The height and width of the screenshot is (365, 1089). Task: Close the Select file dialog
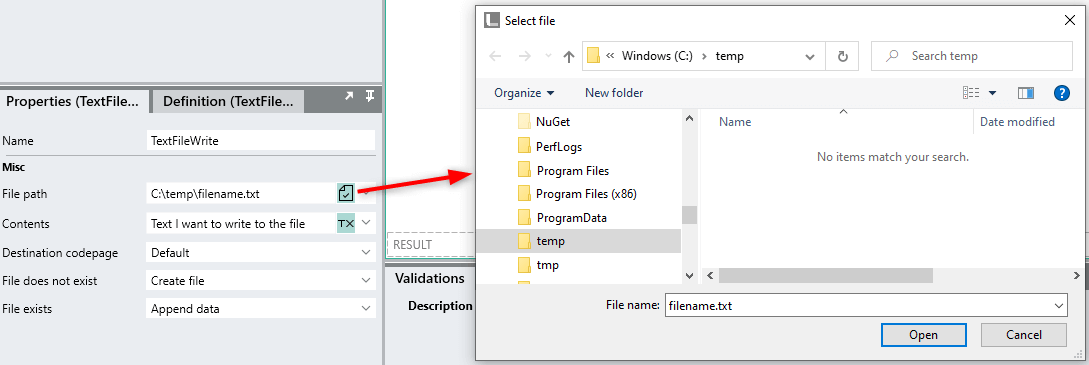(x=1070, y=20)
